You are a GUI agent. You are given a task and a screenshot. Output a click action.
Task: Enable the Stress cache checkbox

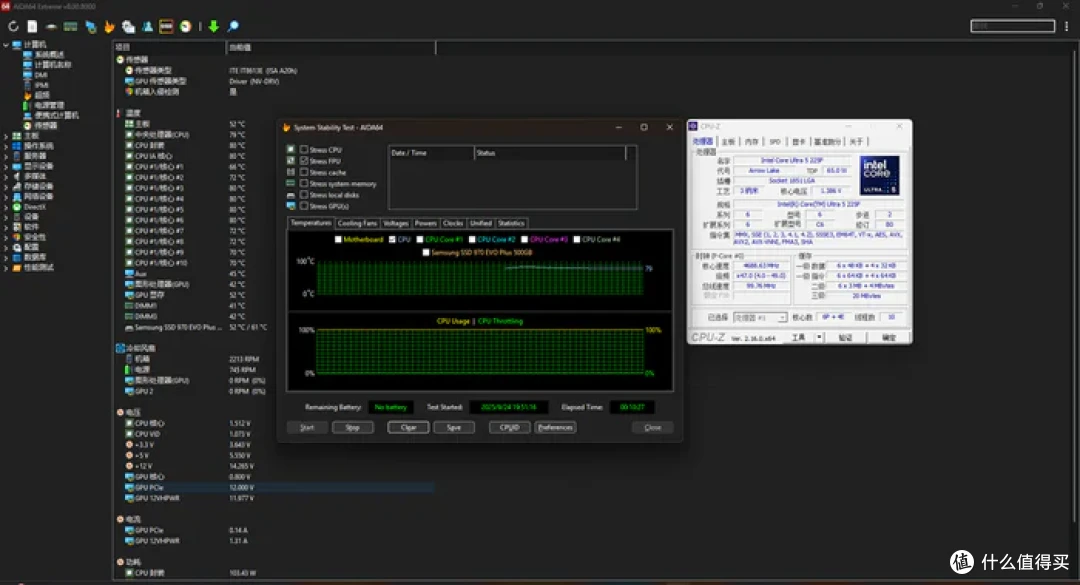pos(304,172)
